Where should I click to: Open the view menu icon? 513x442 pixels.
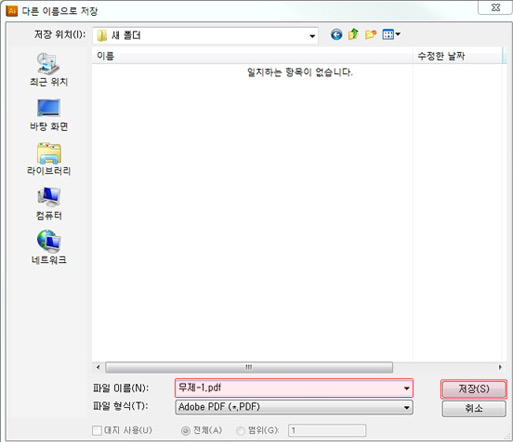pos(391,35)
